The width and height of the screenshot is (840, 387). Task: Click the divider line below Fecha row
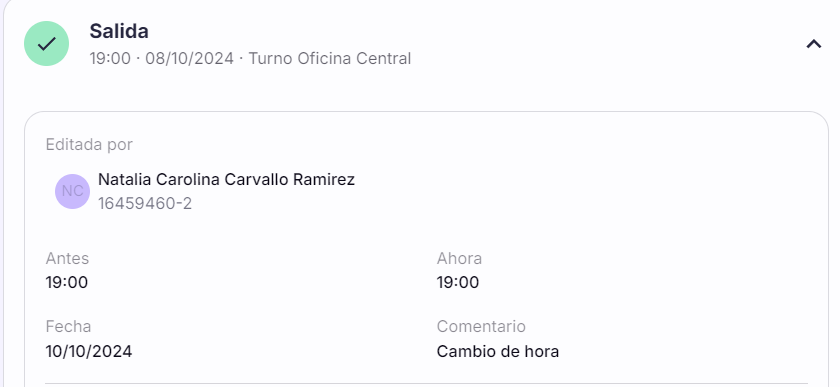(x=426, y=383)
